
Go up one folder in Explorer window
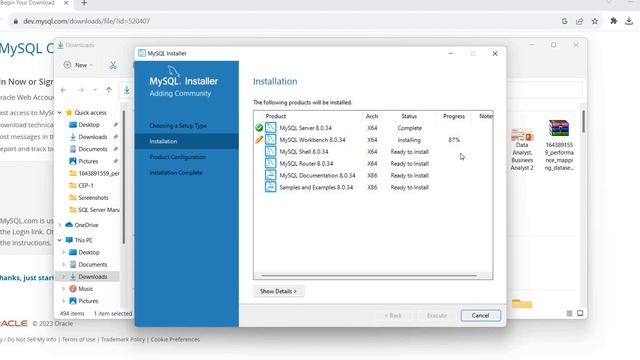pos(109,90)
